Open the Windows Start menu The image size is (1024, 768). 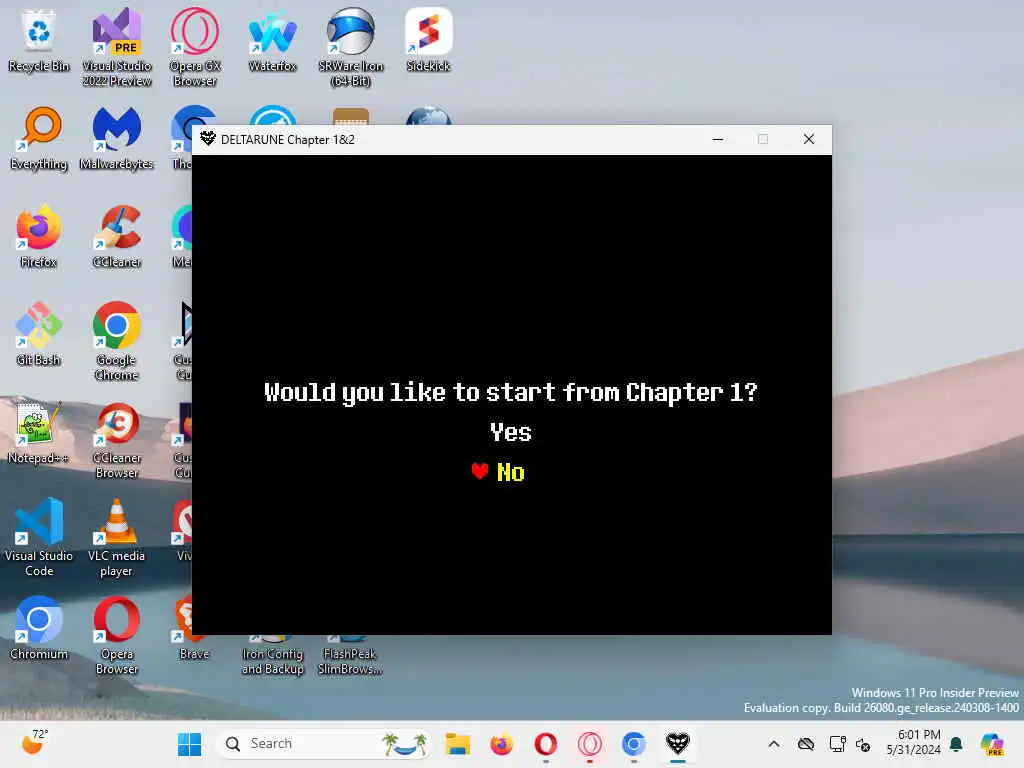pyautogui.click(x=189, y=744)
